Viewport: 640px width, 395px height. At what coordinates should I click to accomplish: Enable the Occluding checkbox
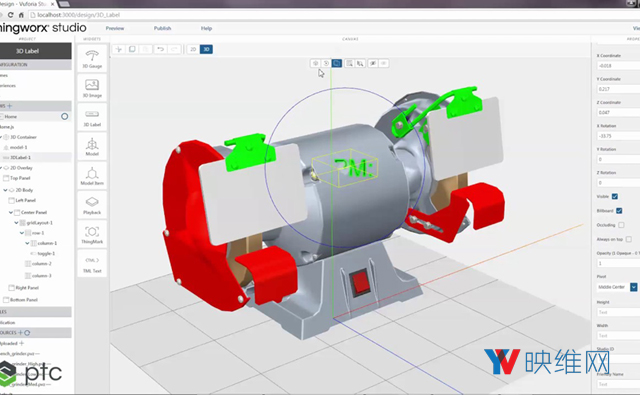pyautogui.click(x=621, y=225)
